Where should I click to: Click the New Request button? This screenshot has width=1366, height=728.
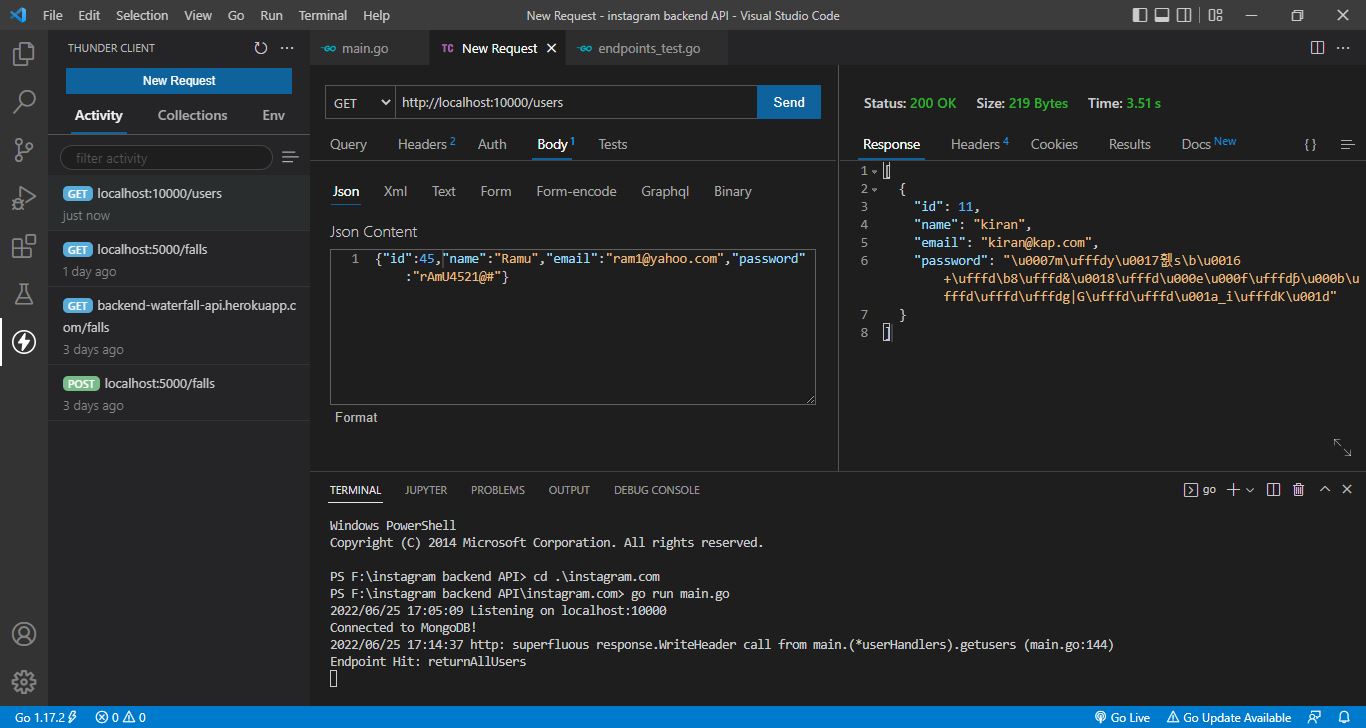179,81
